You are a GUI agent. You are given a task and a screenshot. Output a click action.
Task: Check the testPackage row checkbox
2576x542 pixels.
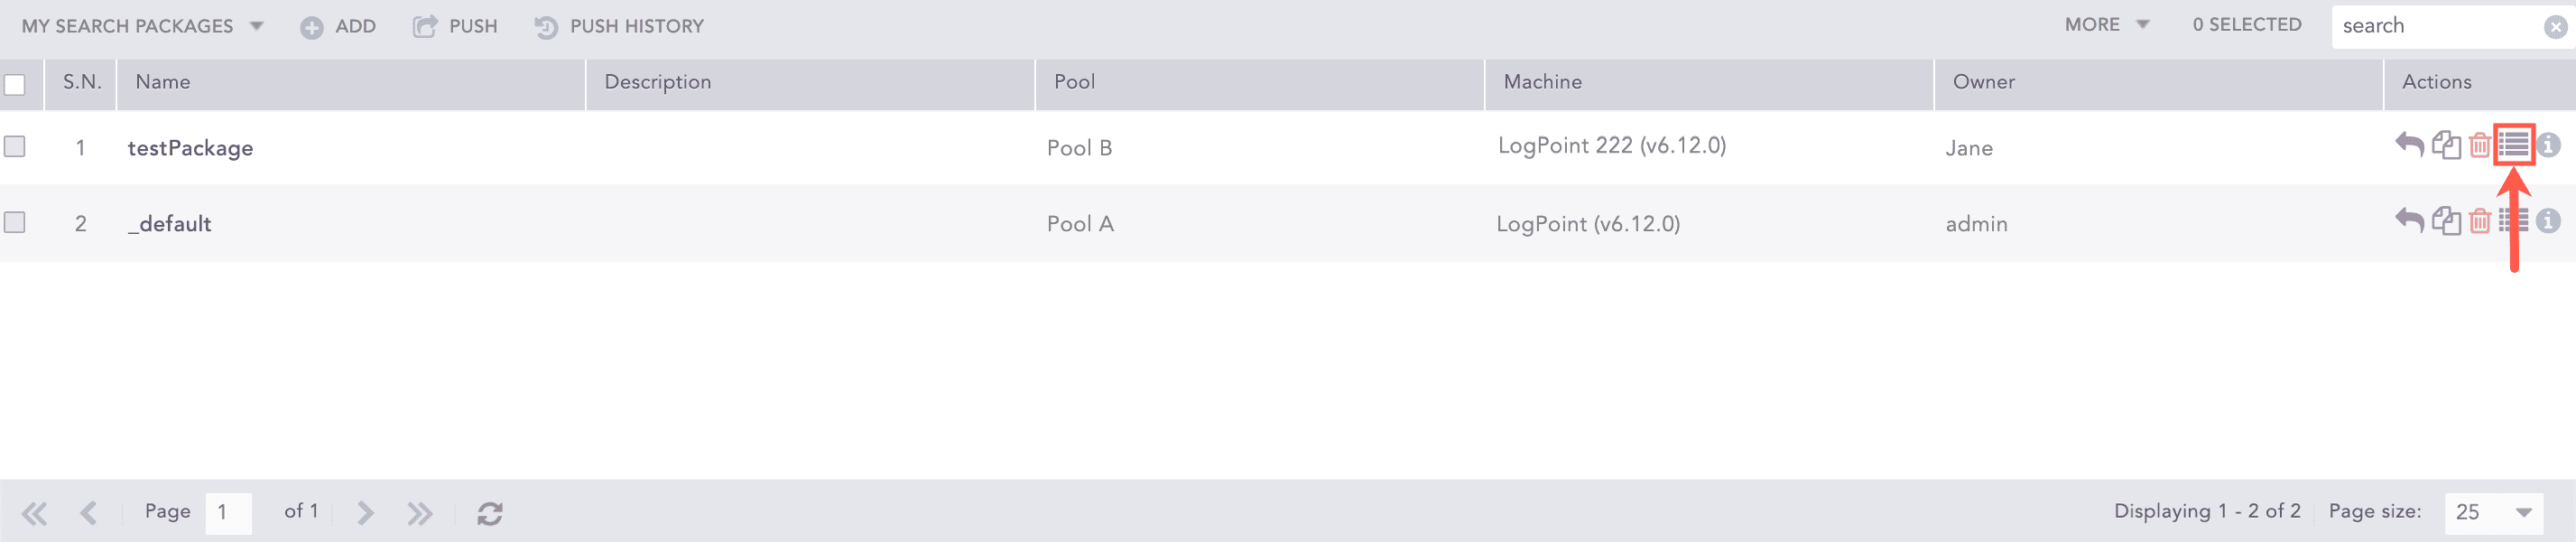pyautogui.click(x=15, y=146)
